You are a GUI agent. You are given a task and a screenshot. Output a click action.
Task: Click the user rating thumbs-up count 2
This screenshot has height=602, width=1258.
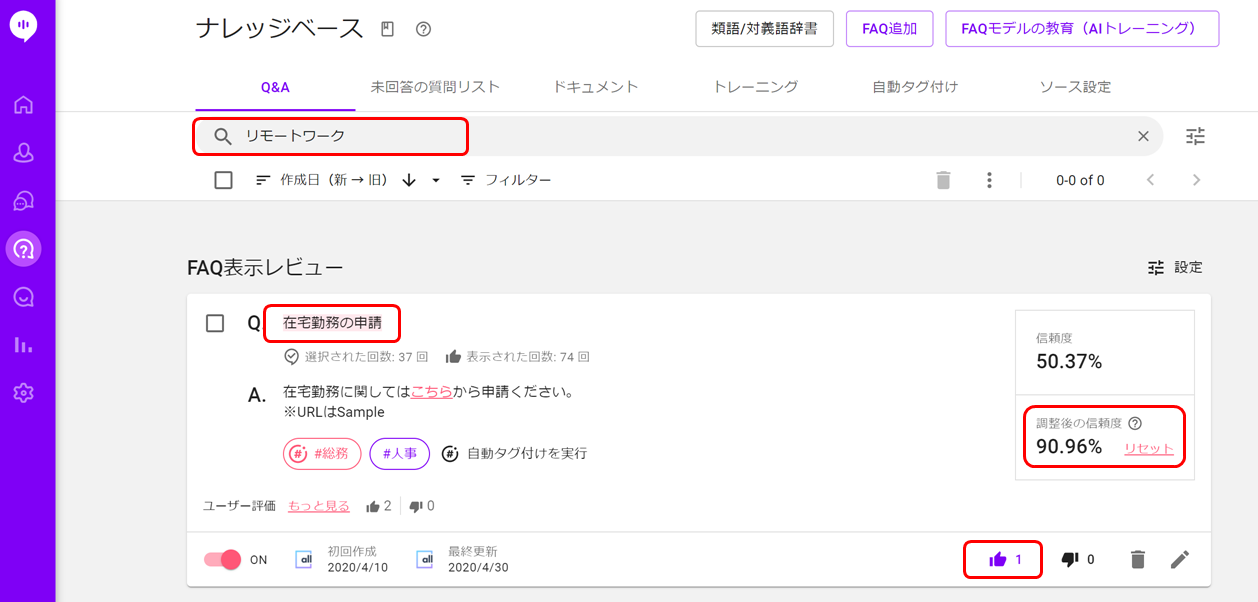click(x=379, y=506)
